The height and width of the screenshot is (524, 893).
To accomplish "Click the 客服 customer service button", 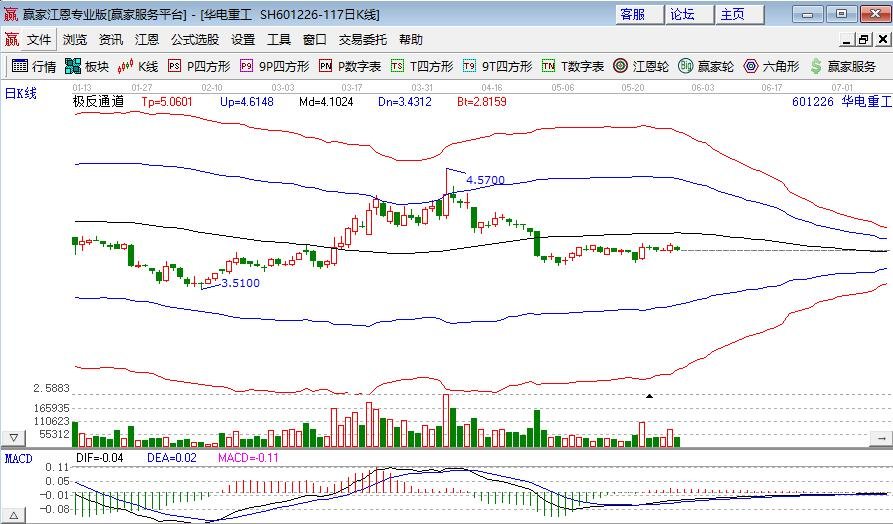I will (640, 14).
